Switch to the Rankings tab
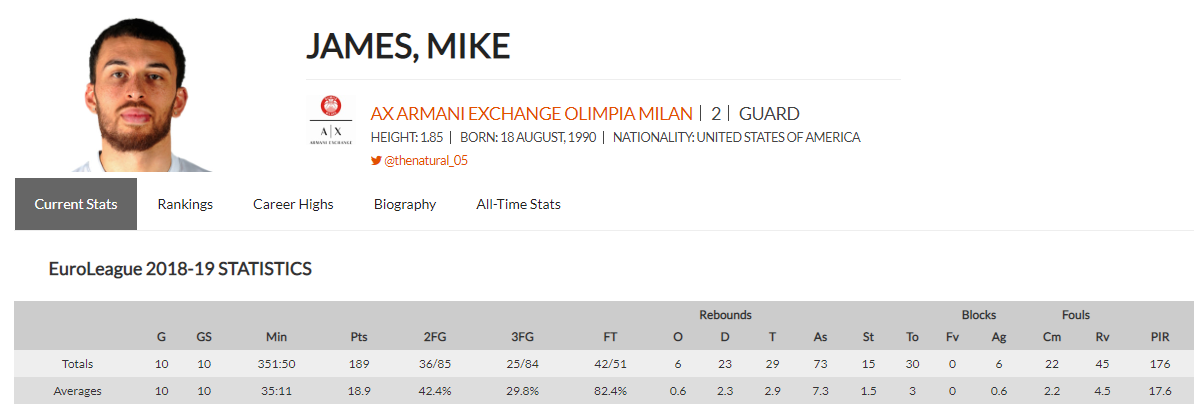Viewport: 1203px width, 418px height. click(185, 204)
